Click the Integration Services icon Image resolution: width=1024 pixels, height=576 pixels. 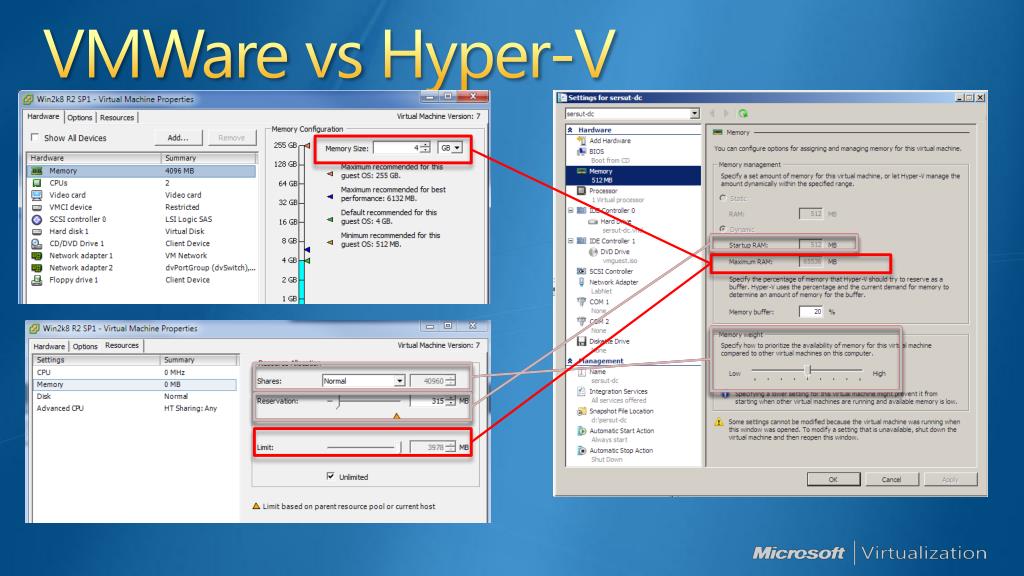click(581, 391)
